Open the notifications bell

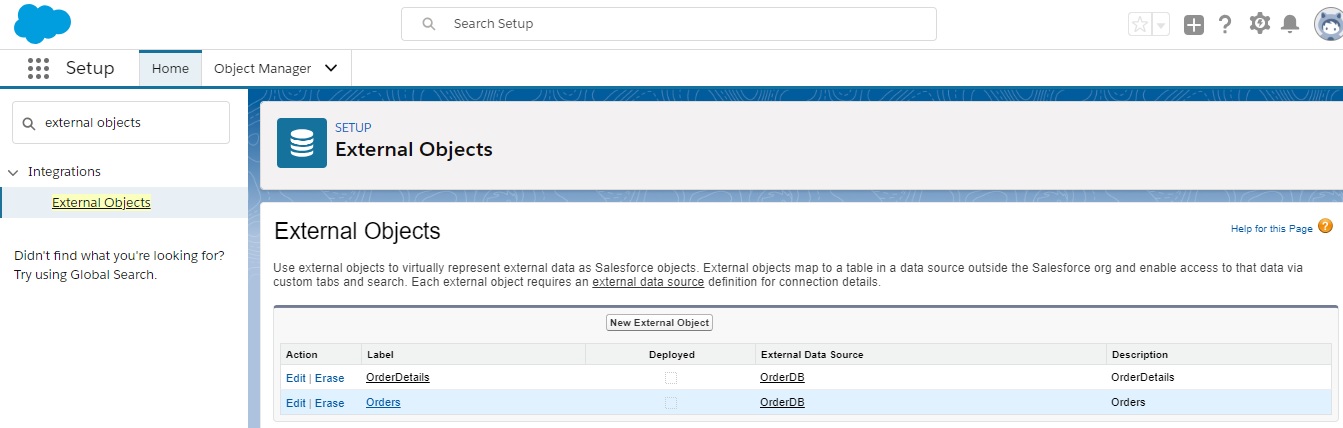pyautogui.click(x=1290, y=25)
